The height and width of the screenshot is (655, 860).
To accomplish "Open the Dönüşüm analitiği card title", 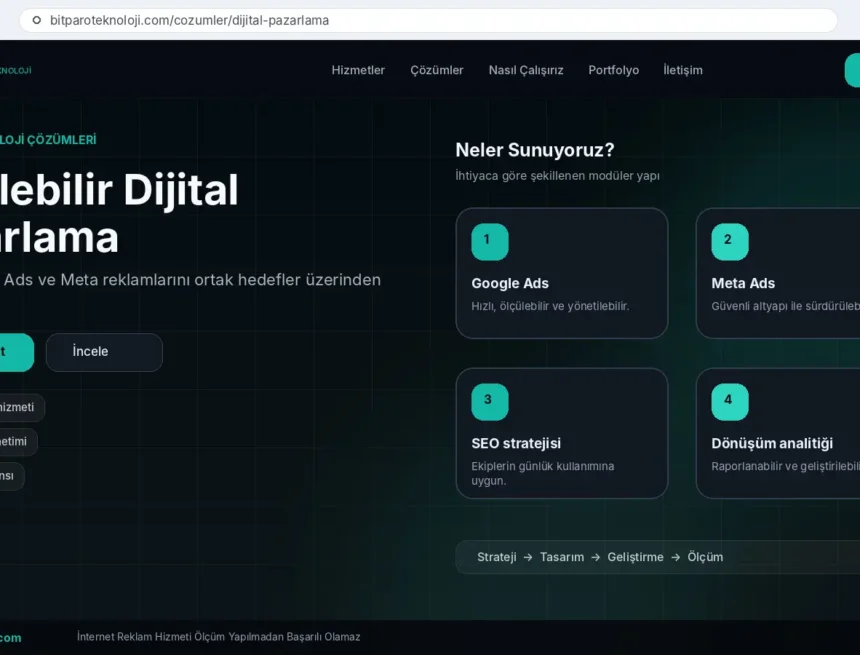I will (772, 443).
